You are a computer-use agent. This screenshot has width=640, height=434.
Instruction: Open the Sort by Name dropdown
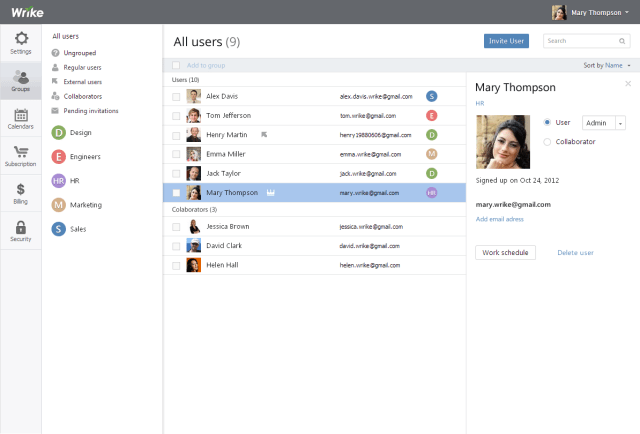[607, 65]
